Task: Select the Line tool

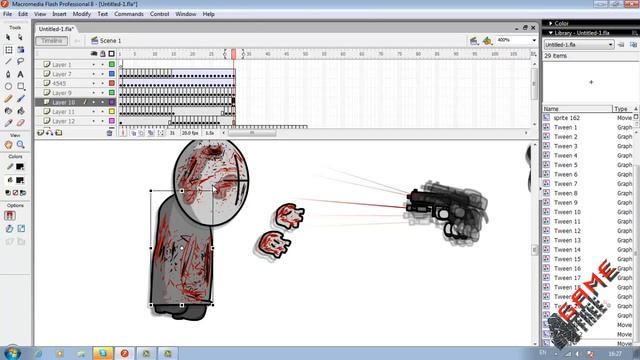Action: click(x=8, y=62)
